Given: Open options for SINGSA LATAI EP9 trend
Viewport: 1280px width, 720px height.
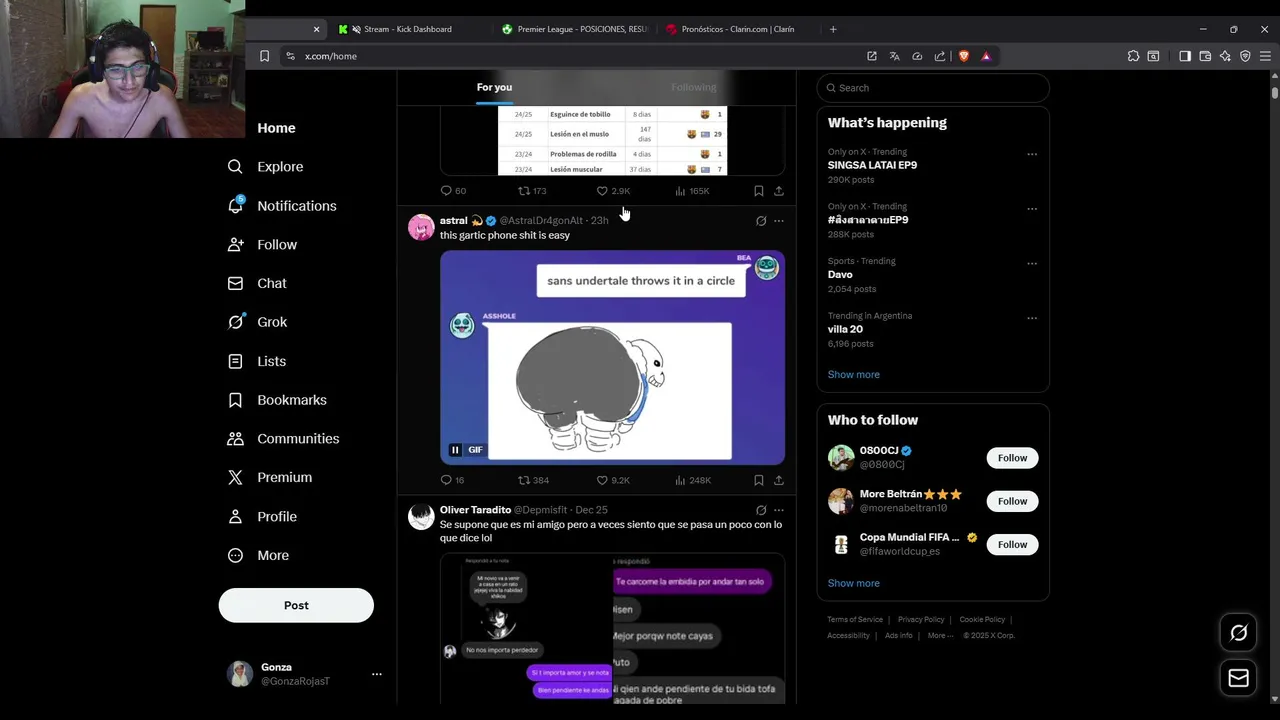Looking at the screenshot, I should pos(1032,154).
